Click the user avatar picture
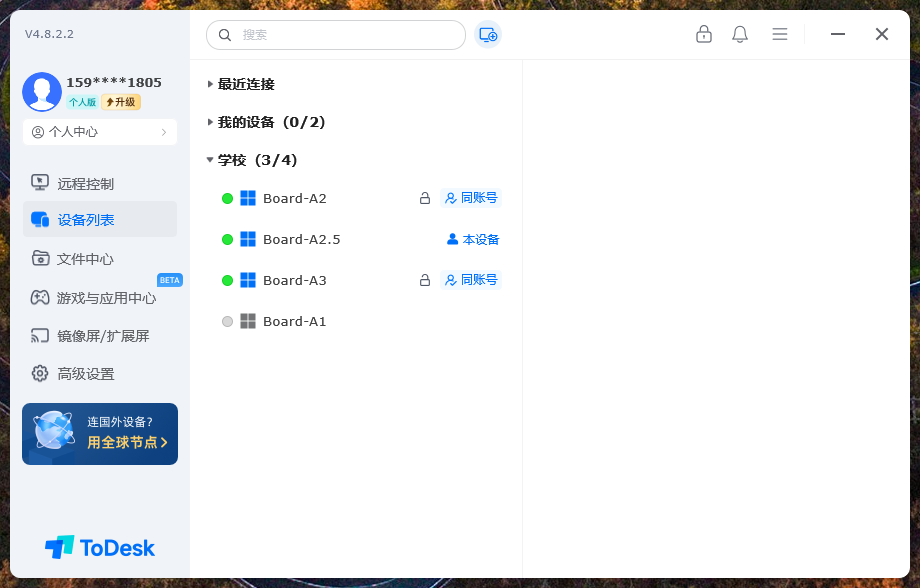 tap(42, 92)
